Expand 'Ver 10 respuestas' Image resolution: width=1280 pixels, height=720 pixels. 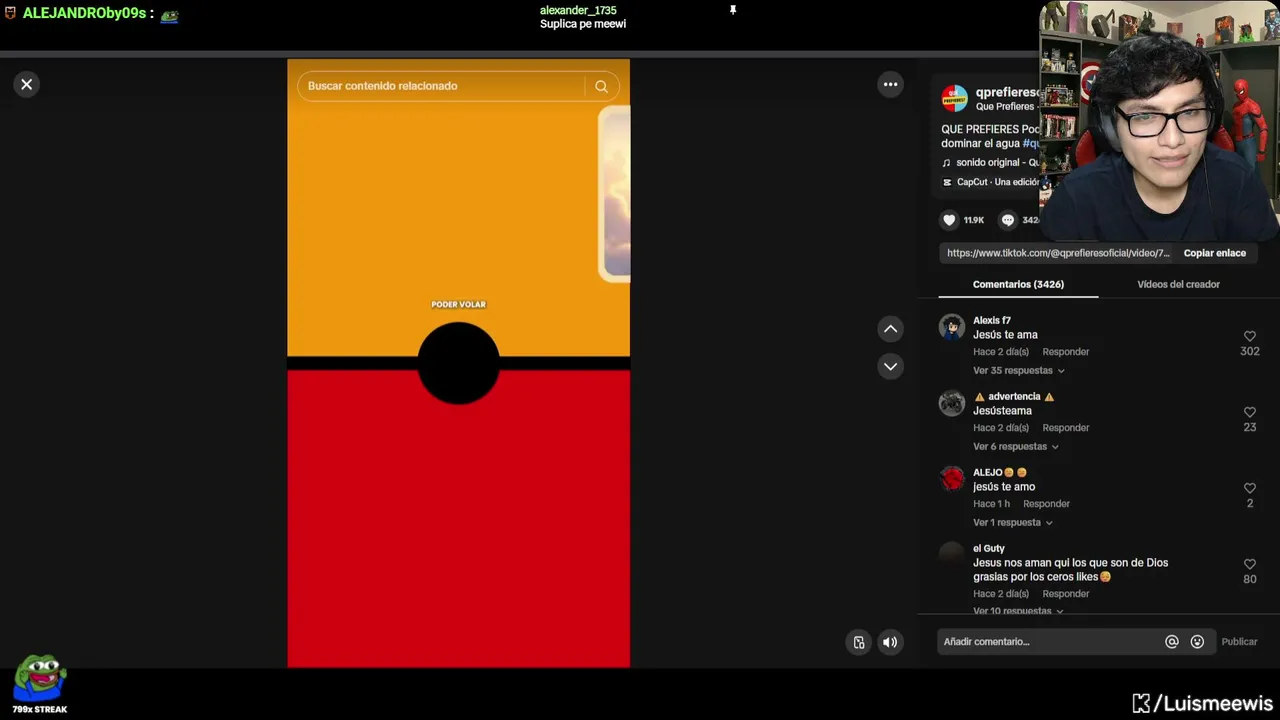click(1018, 610)
